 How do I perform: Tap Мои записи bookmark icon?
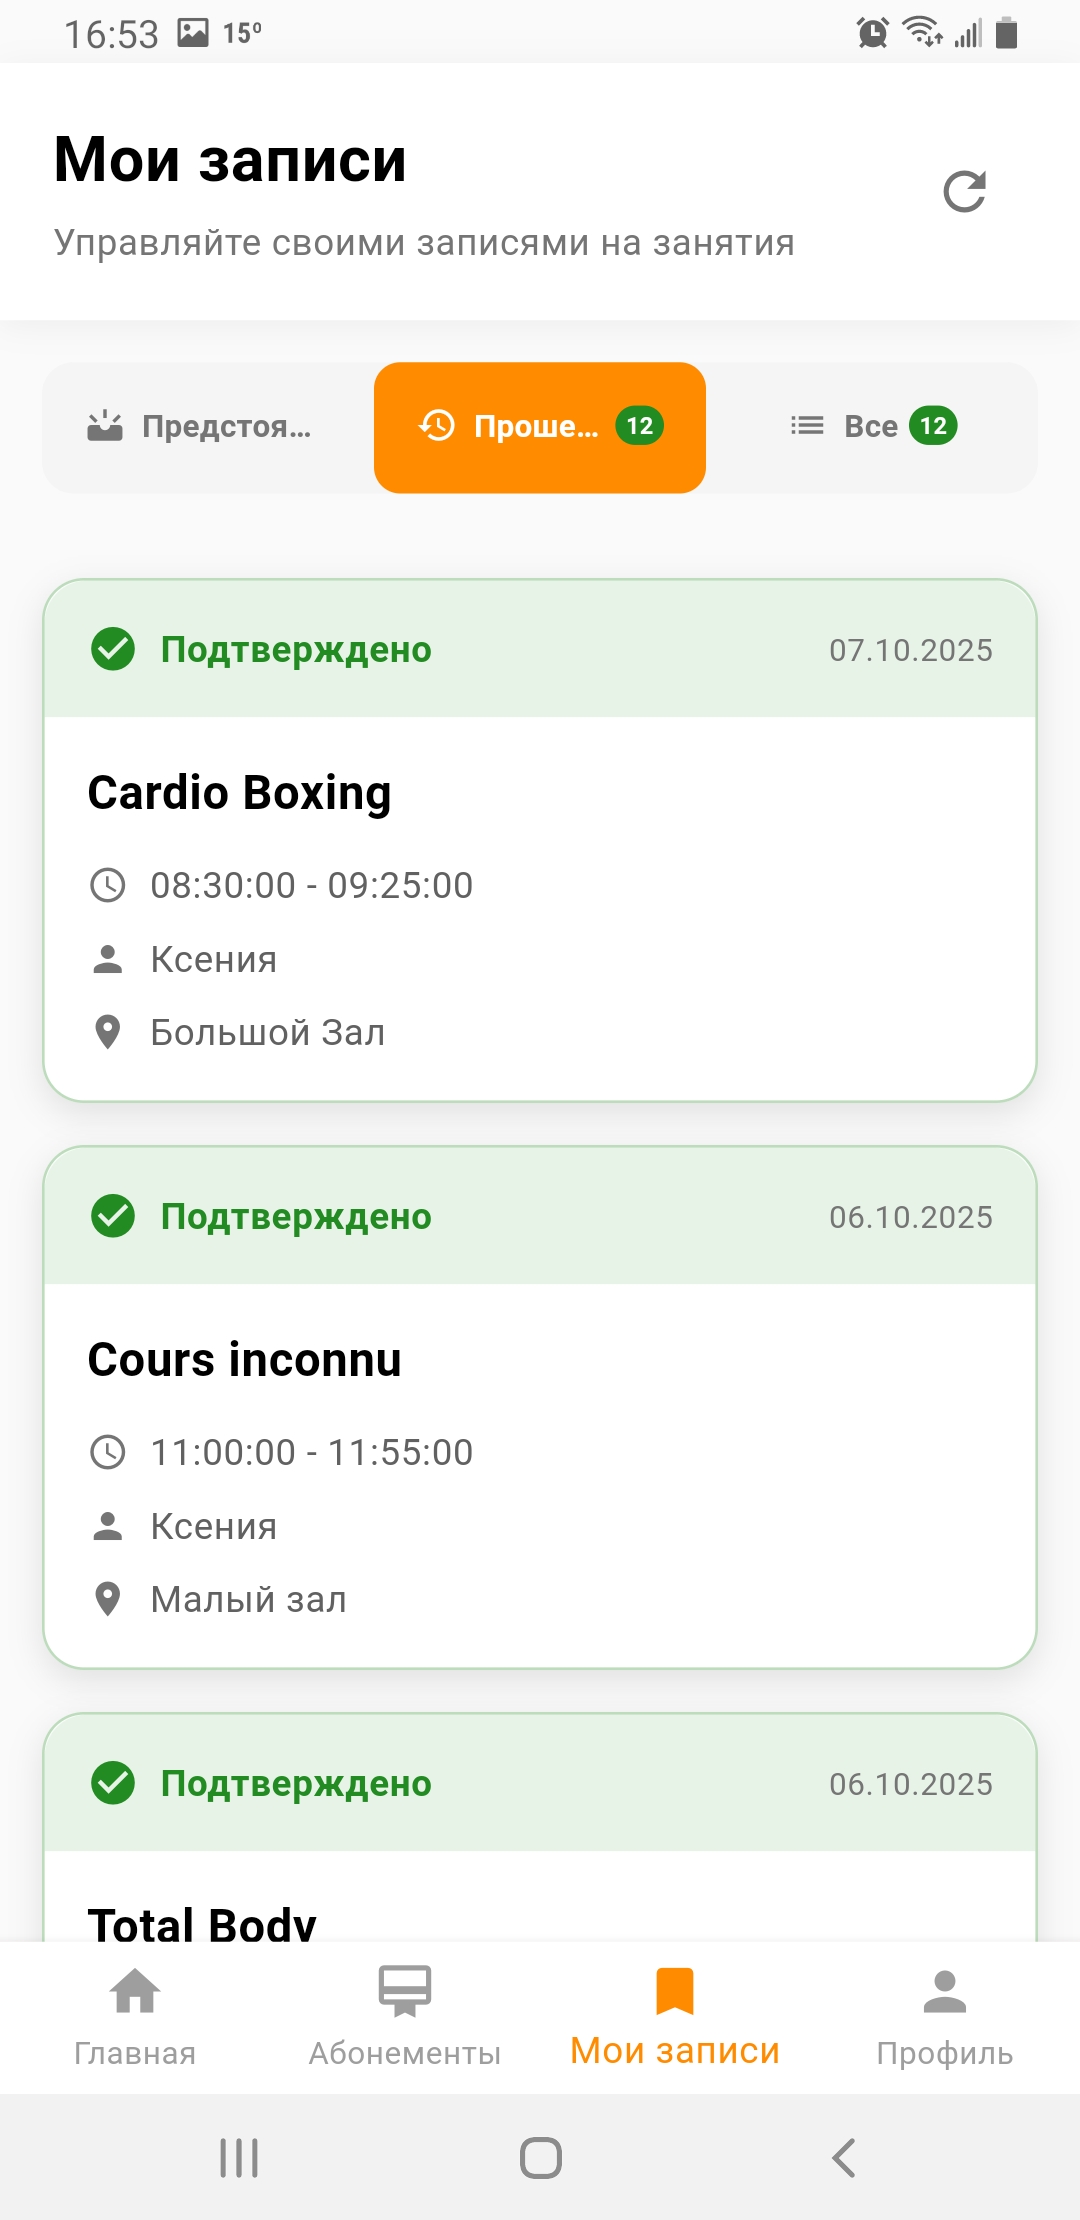click(675, 1991)
